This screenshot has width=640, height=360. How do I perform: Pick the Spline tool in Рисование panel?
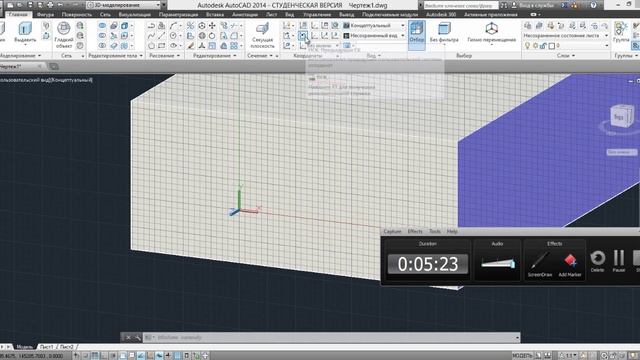pyautogui.click(x=151, y=36)
